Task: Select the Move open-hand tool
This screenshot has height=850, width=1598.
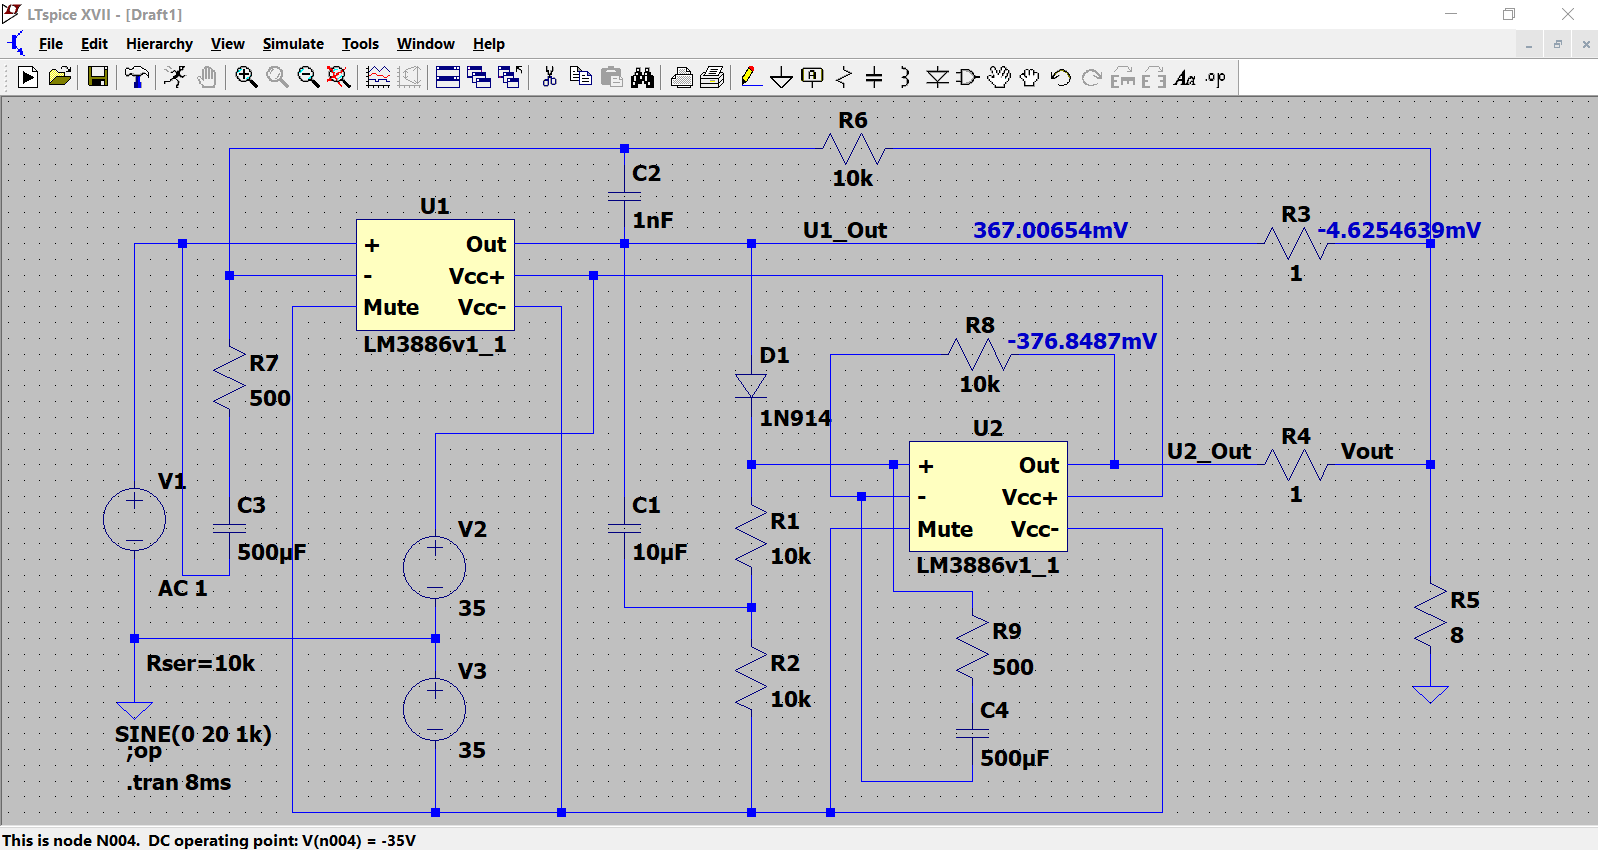Action: pyautogui.click(x=999, y=77)
